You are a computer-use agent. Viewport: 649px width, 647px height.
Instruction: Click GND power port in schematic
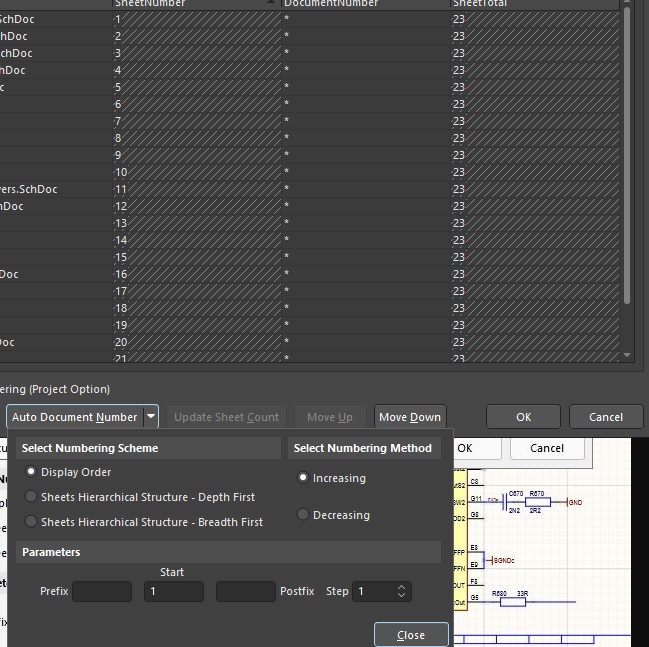coord(574,503)
